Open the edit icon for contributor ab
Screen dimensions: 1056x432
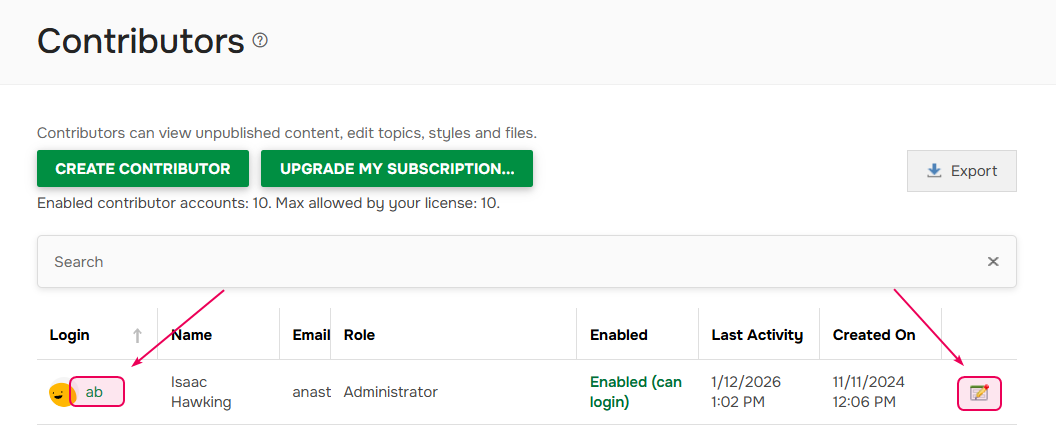coord(979,393)
